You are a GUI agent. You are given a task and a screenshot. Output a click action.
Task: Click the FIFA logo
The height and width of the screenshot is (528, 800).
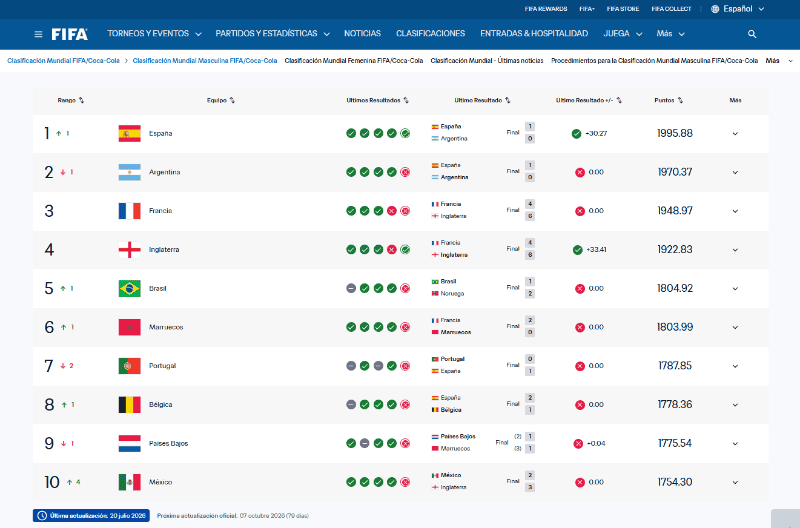[69, 34]
